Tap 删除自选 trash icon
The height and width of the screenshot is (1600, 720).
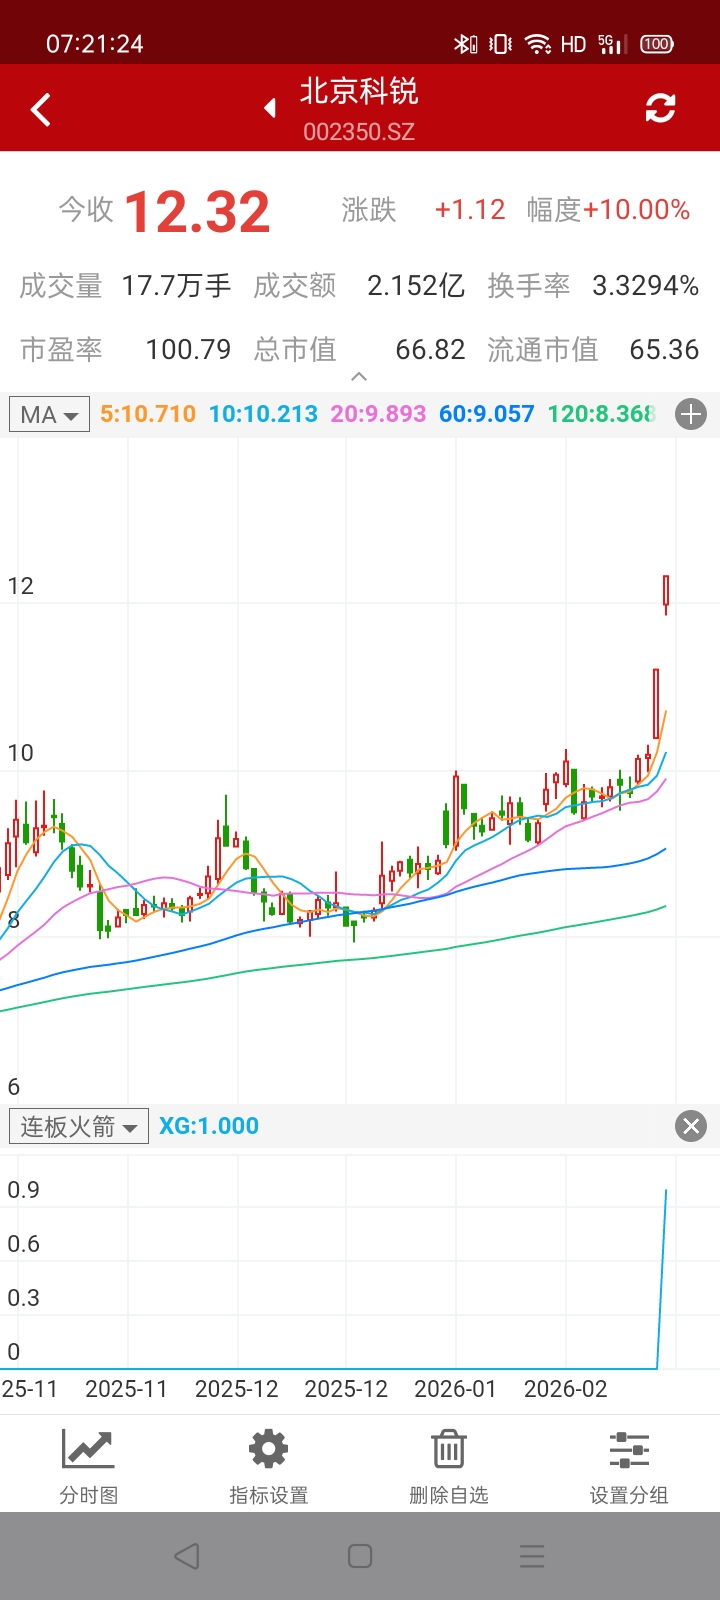pos(448,1466)
